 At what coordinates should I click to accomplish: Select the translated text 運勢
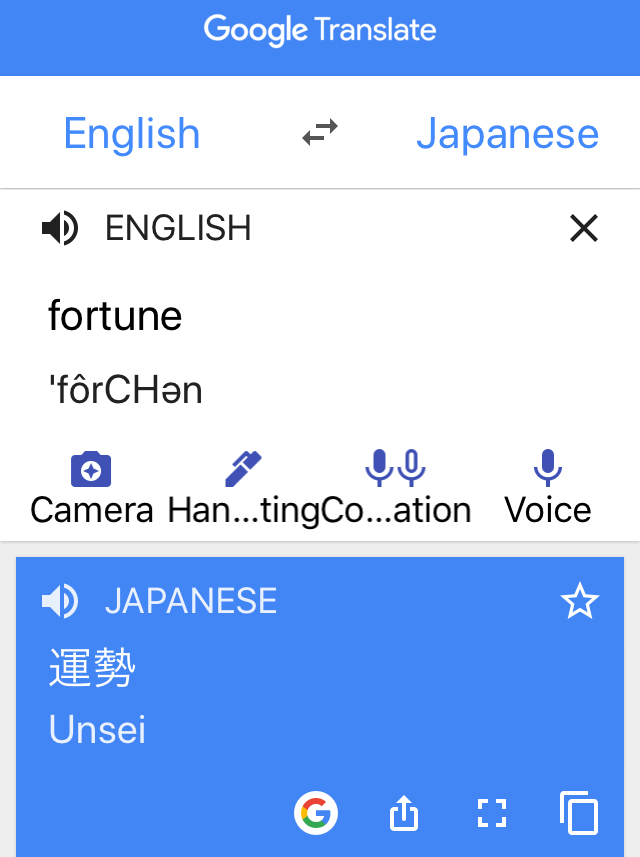click(92, 667)
